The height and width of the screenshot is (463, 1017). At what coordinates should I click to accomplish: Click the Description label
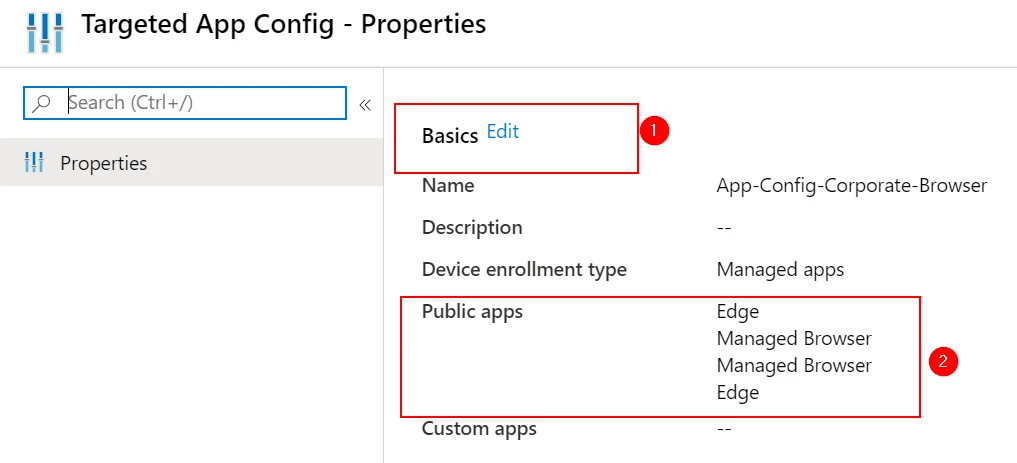472,228
